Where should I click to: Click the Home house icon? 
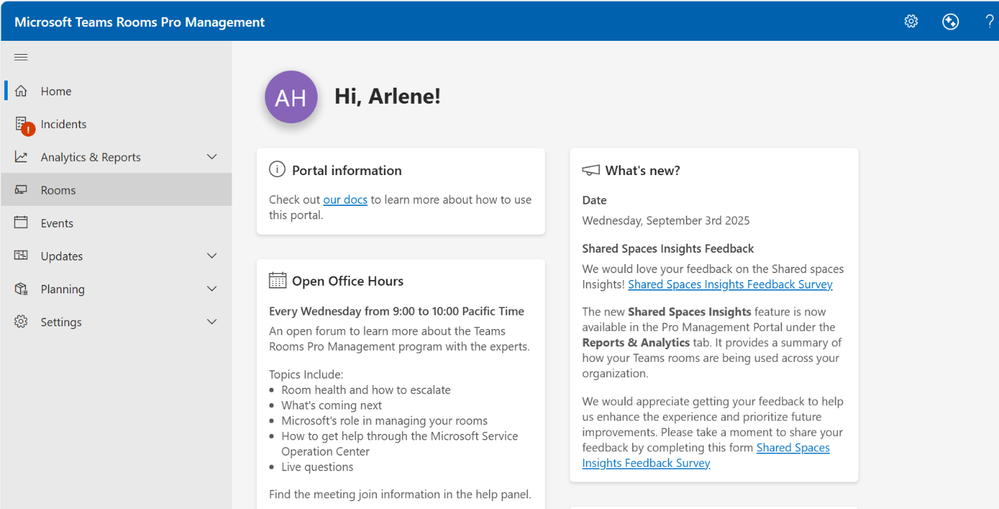(21, 91)
